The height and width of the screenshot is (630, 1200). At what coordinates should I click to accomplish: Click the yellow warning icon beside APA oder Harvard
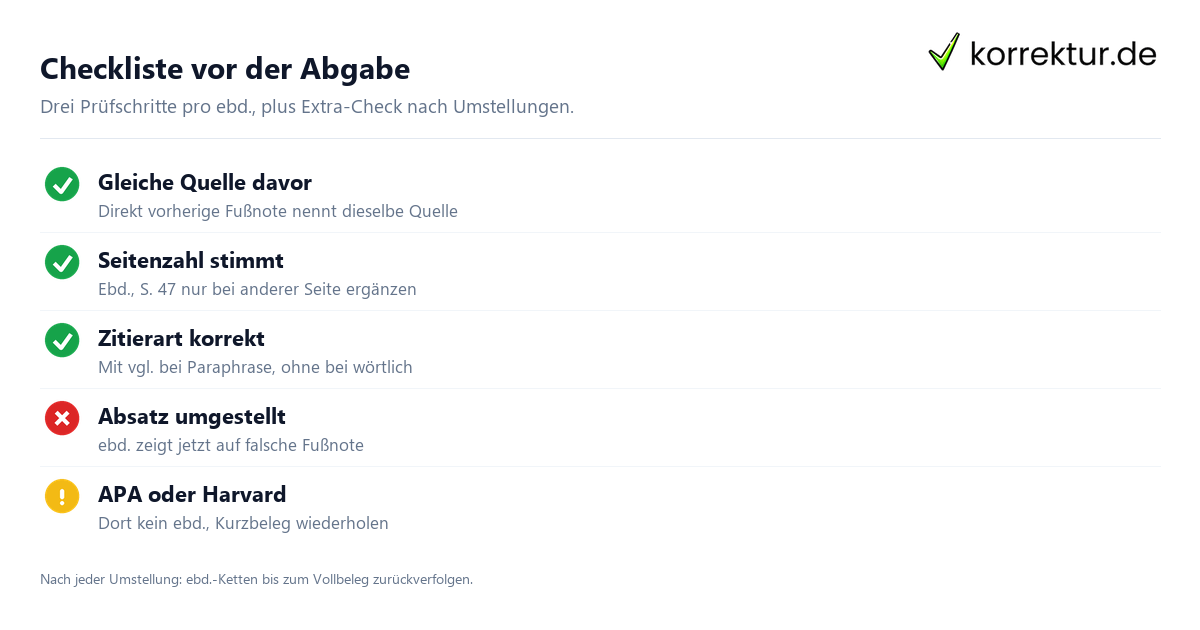pos(62,496)
